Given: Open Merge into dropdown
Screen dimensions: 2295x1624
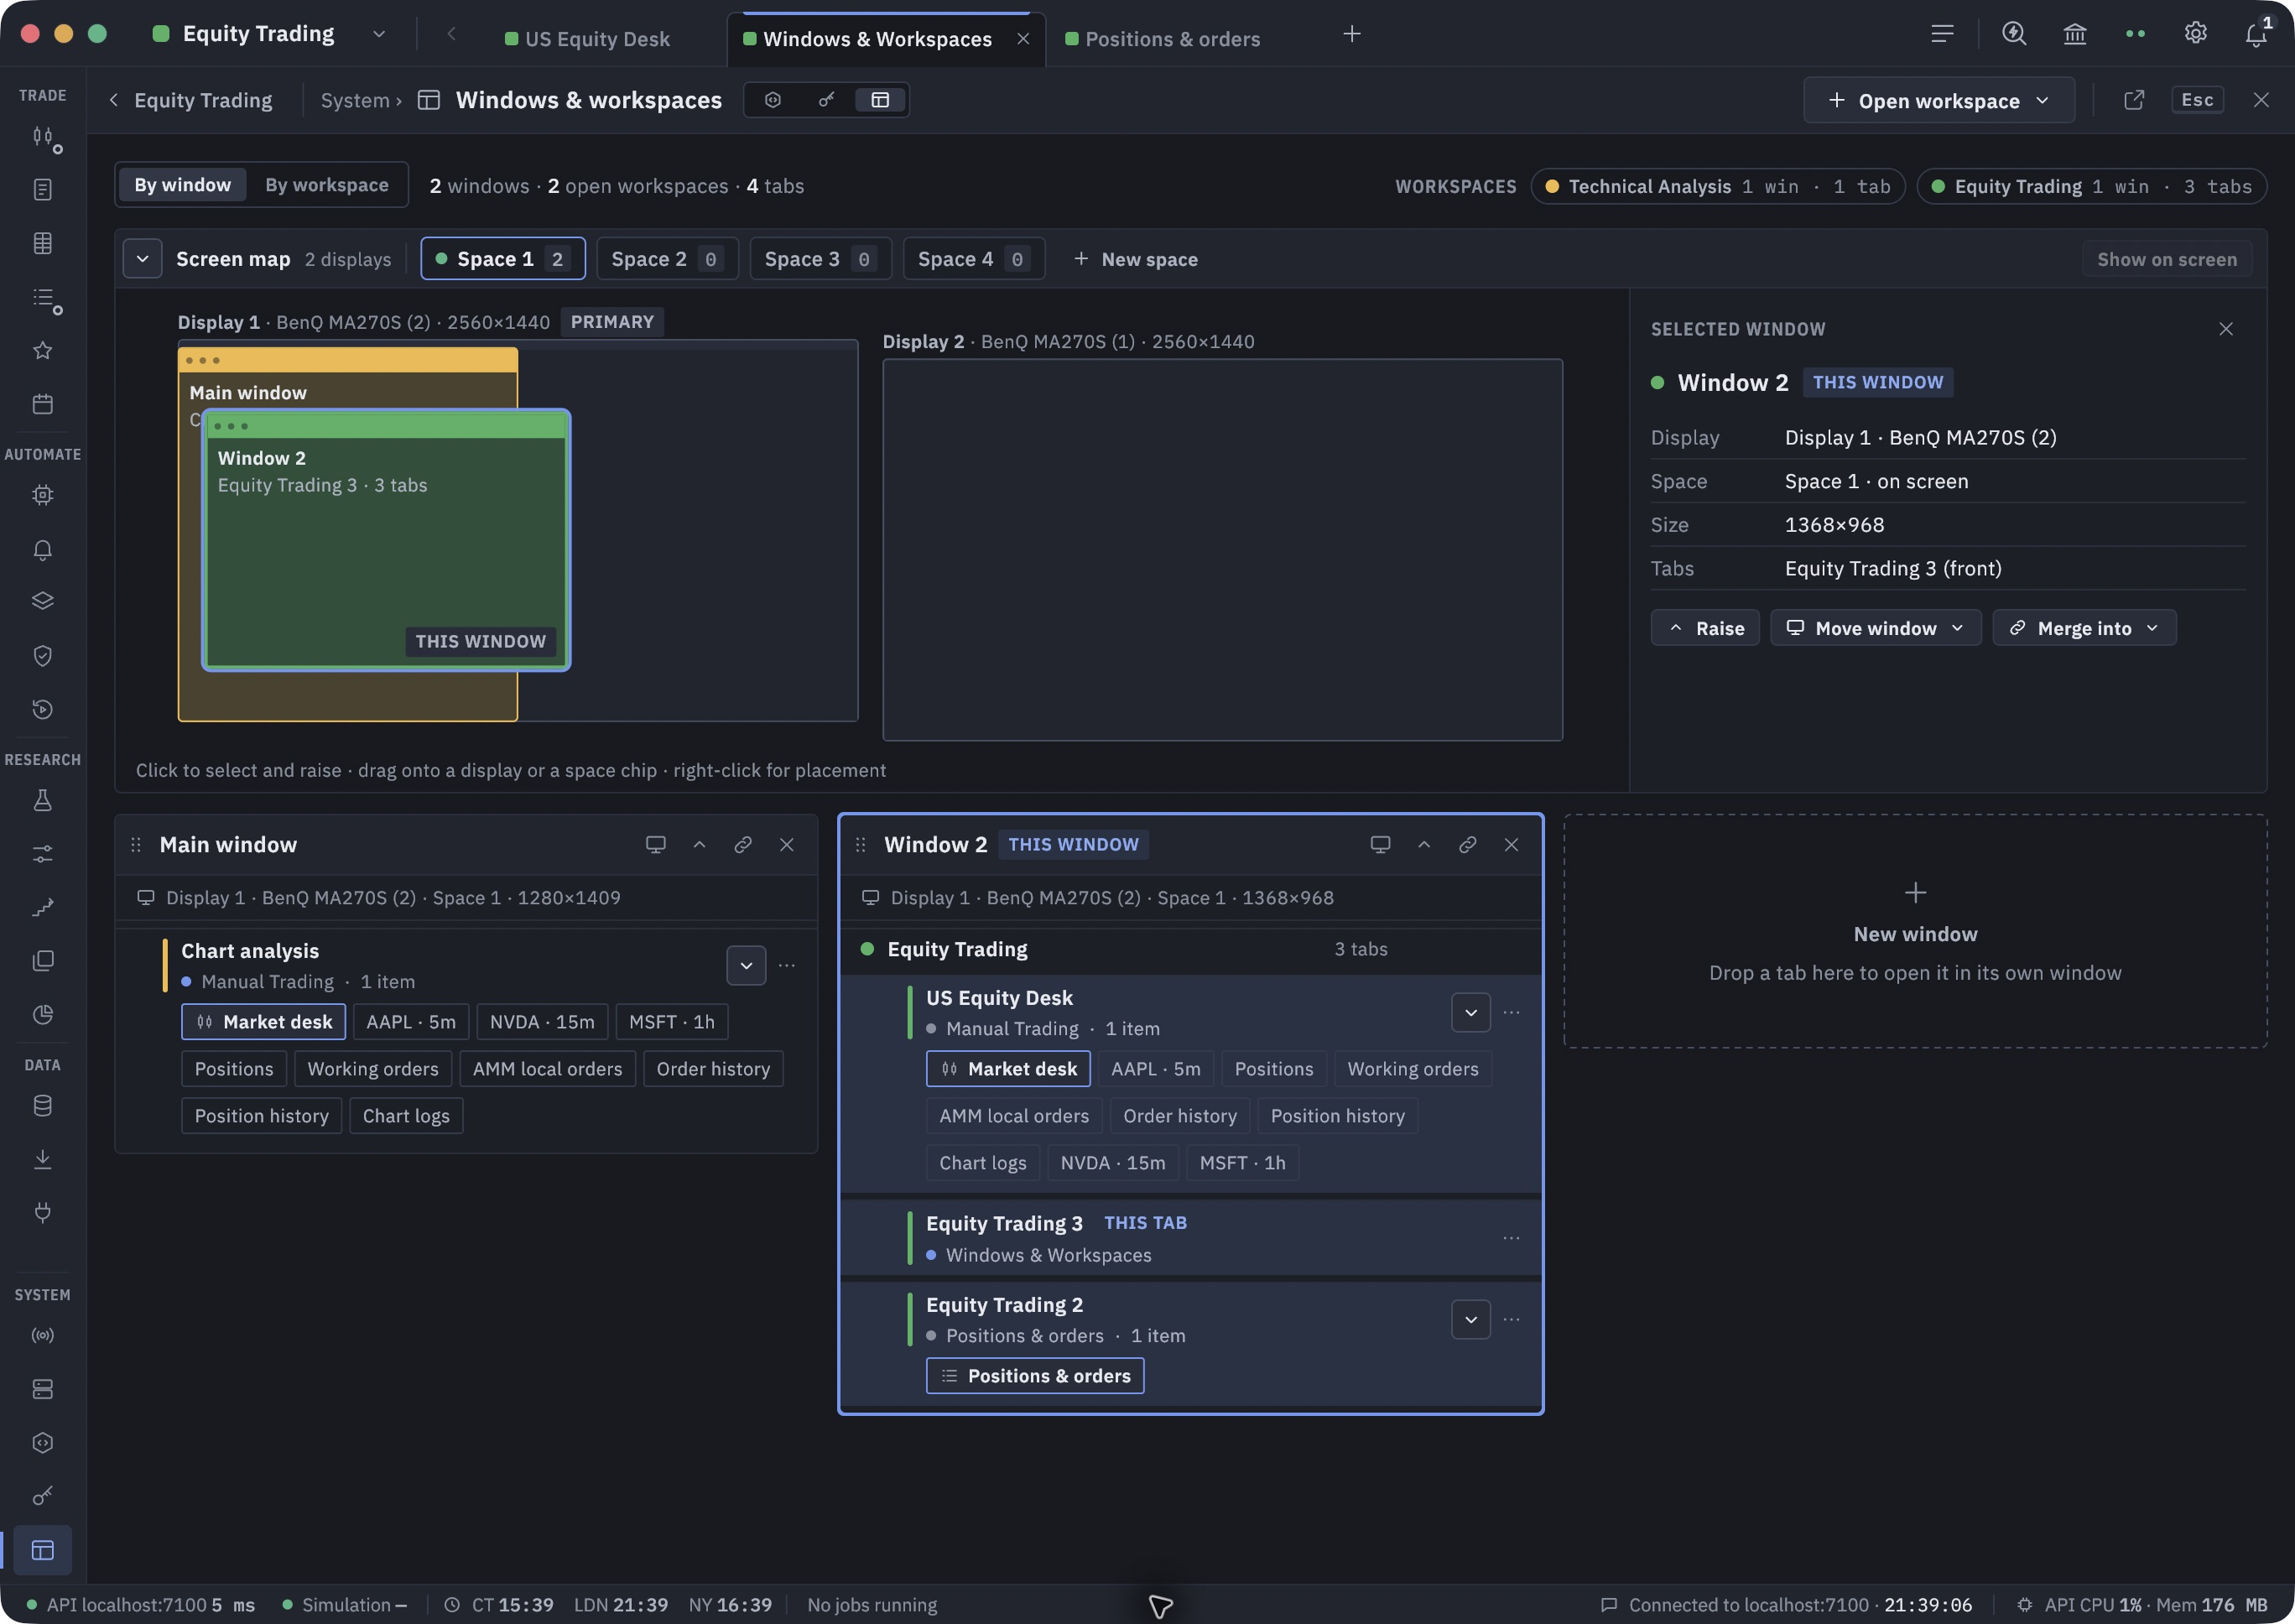Looking at the screenshot, I should pos(2084,628).
